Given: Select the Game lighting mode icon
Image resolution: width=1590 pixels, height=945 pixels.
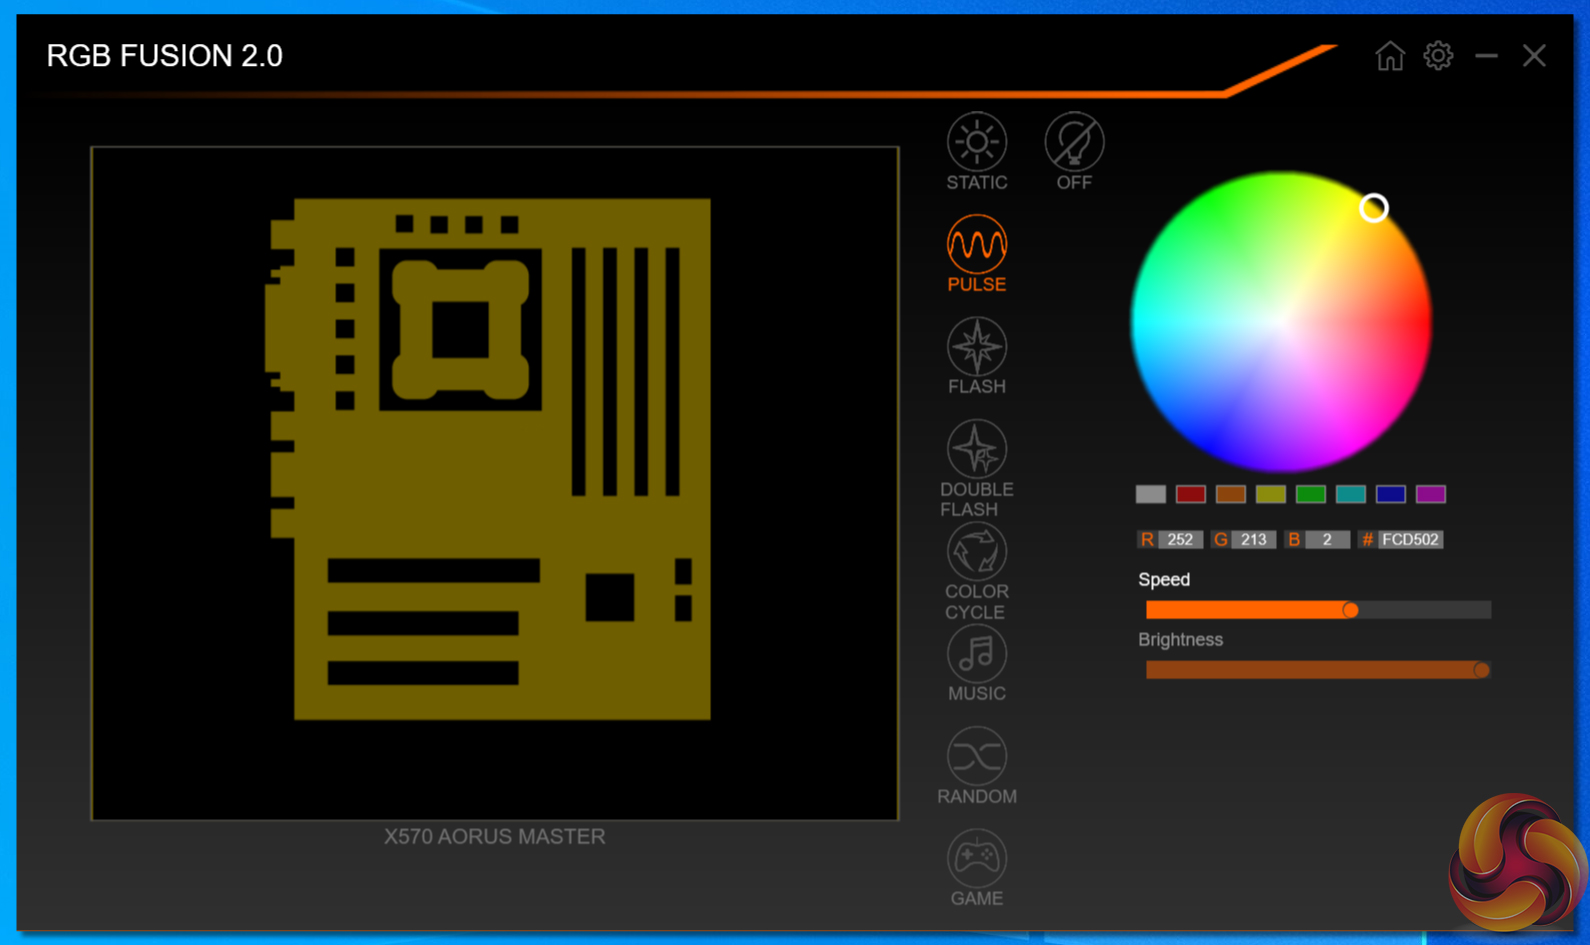Looking at the screenshot, I should [x=976, y=858].
